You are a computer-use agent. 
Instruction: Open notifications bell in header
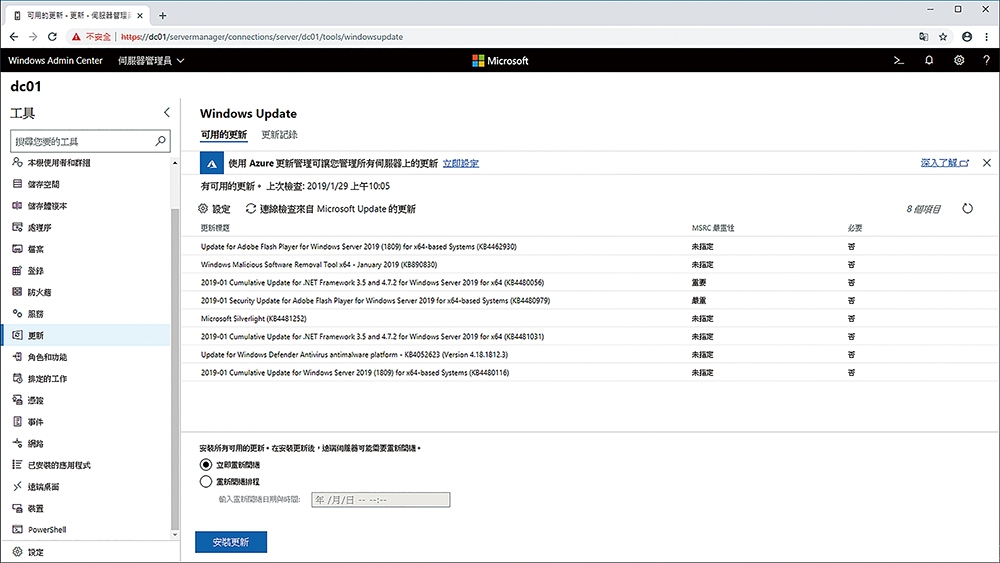pos(929,61)
